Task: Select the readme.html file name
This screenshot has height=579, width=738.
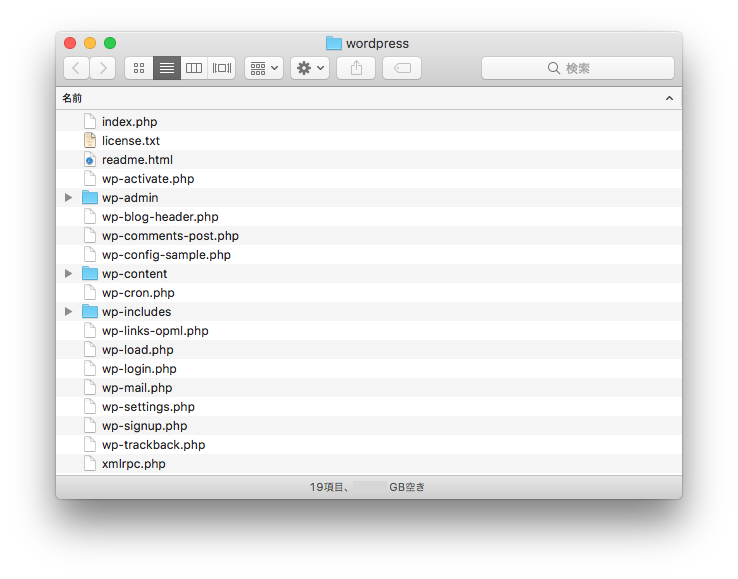Action: (137, 160)
